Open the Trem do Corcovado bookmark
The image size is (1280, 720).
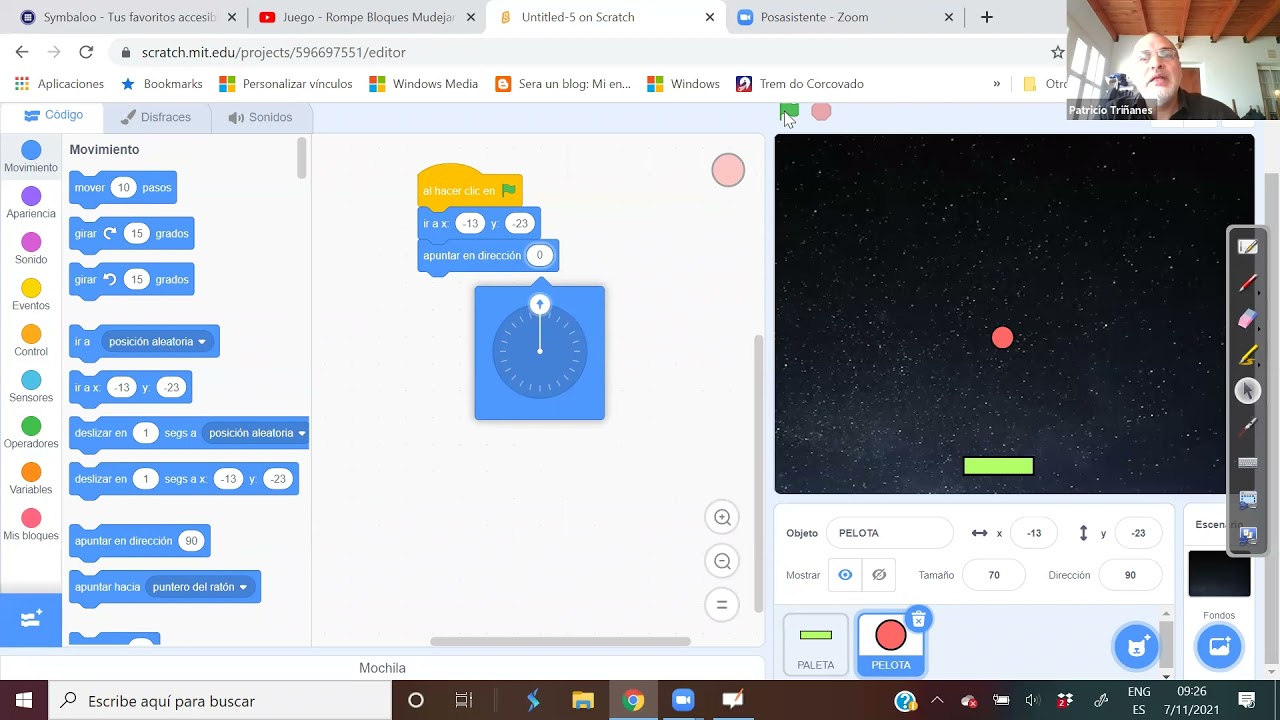click(800, 84)
